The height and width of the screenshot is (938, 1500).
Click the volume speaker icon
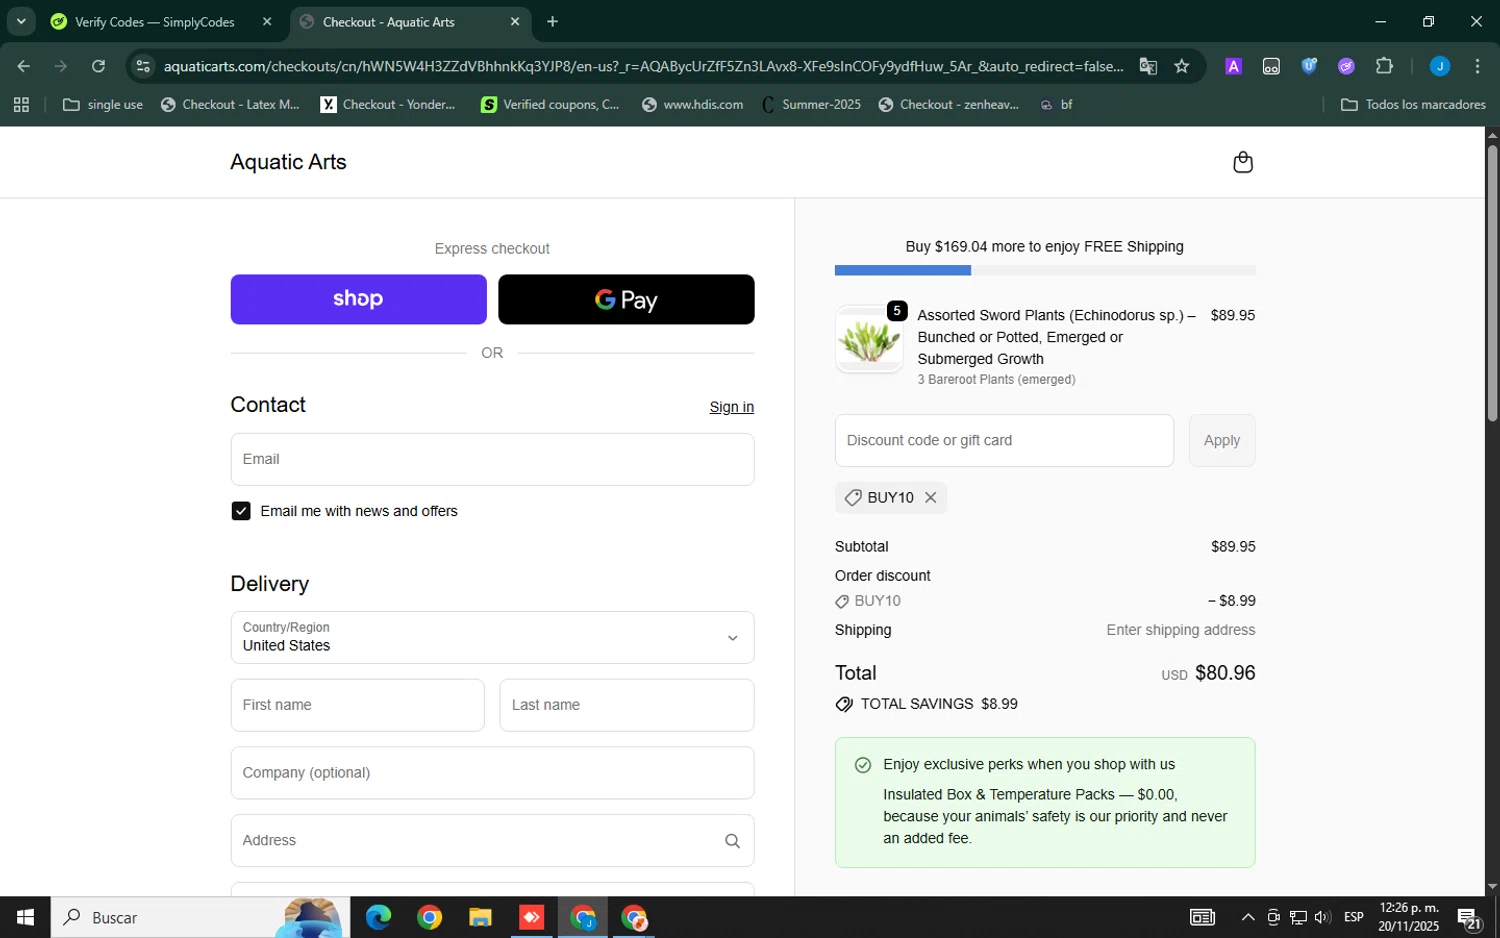[1323, 917]
